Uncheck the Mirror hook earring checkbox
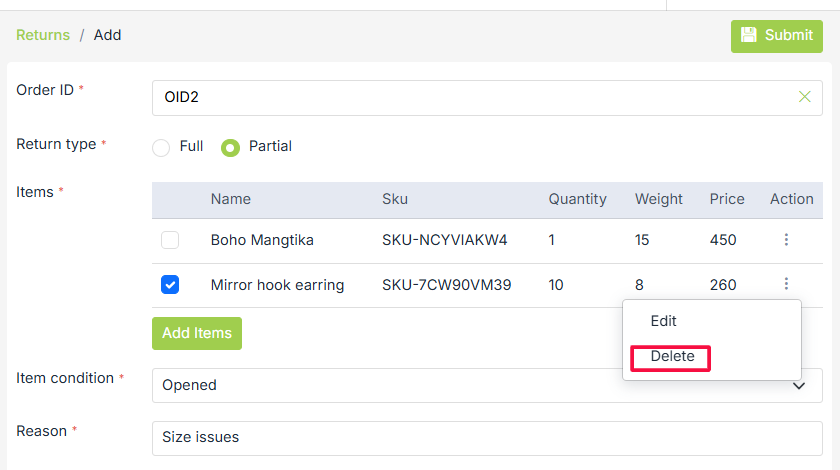 (170, 285)
